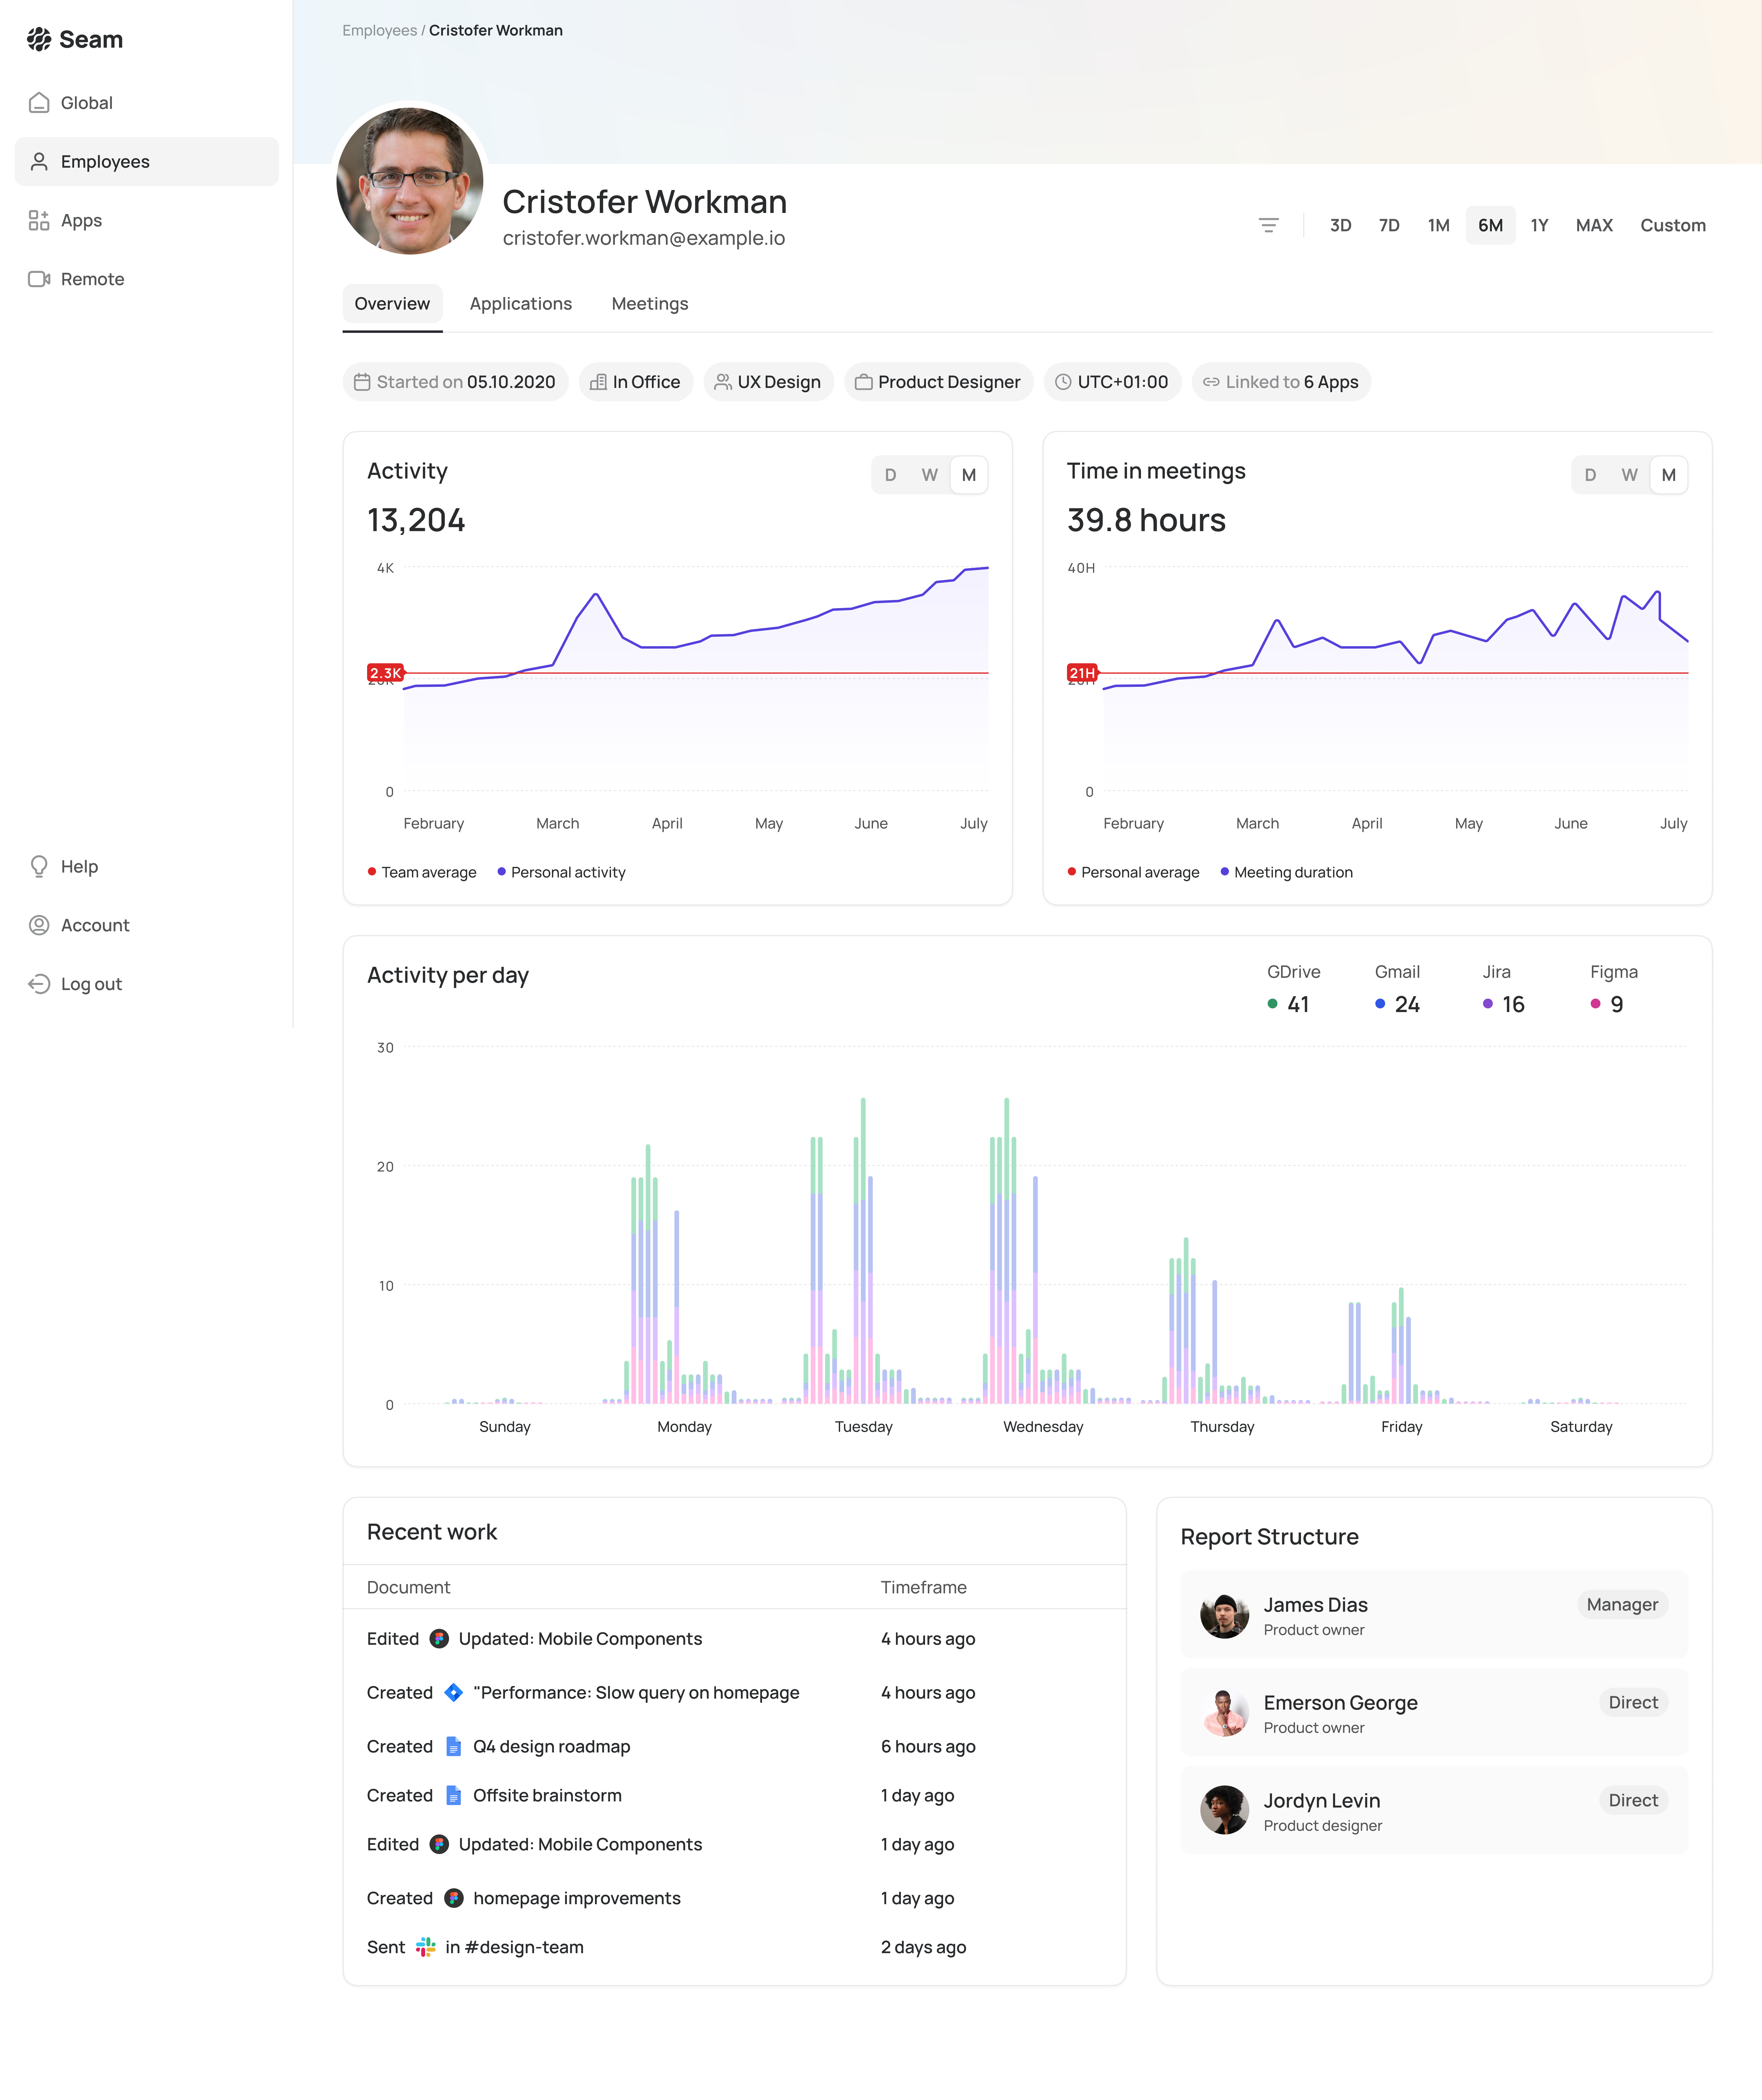This screenshot has width=1762, height=2100.
Task: Click the Help lightbulb icon
Action: point(39,866)
